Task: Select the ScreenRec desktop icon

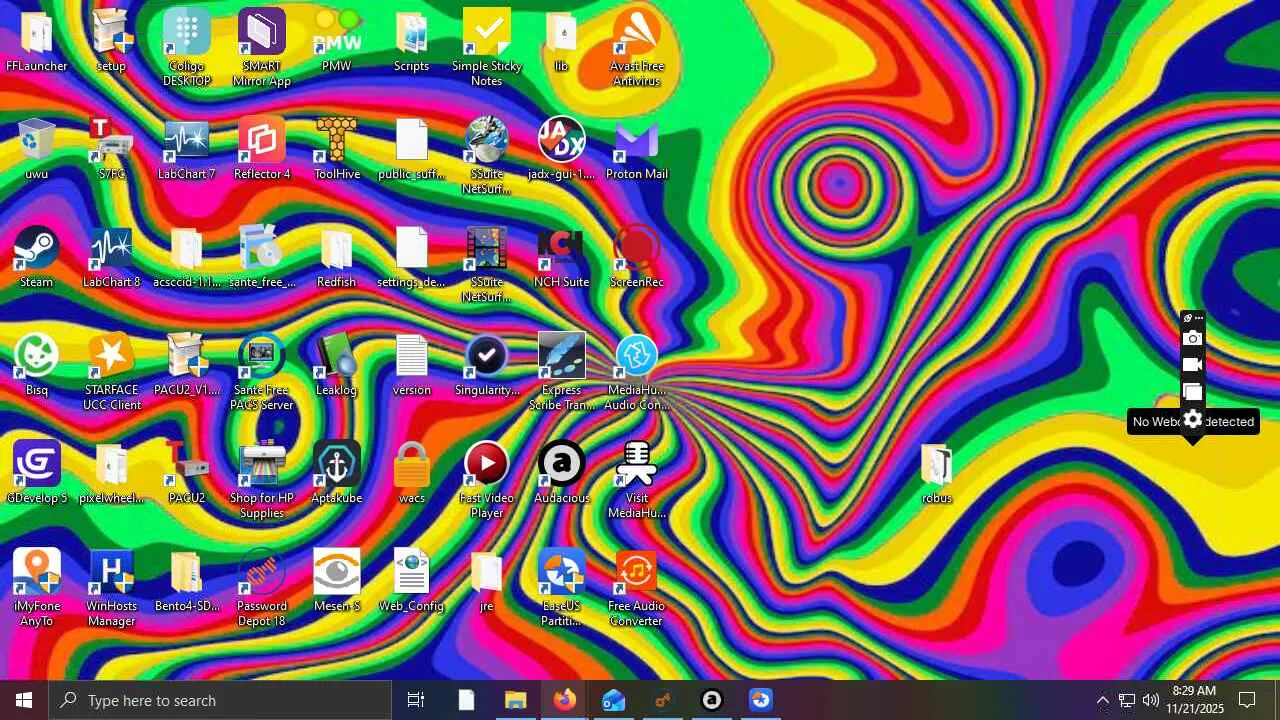Action: click(637, 257)
